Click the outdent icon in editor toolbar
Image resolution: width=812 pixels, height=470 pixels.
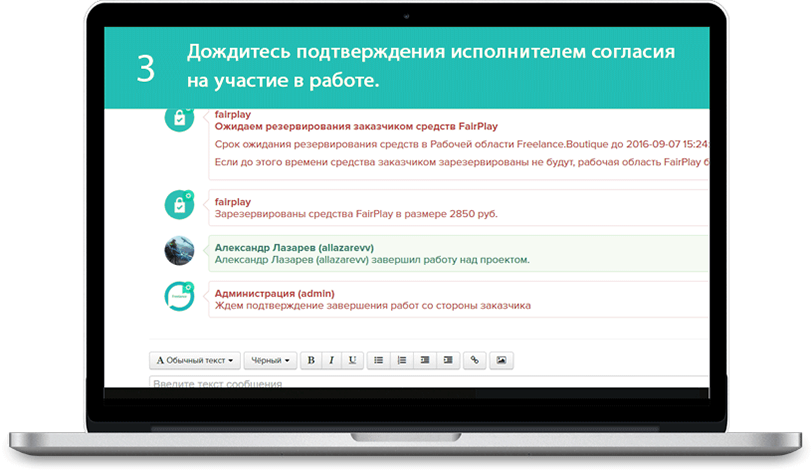click(x=425, y=360)
